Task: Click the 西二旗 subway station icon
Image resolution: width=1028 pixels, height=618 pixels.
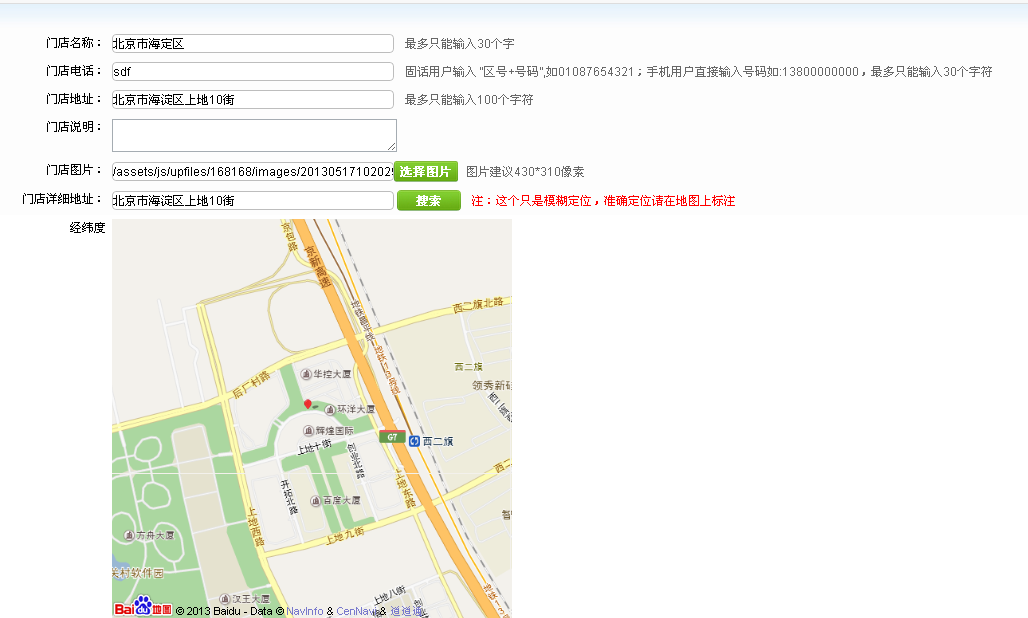Action: coord(414,441)
